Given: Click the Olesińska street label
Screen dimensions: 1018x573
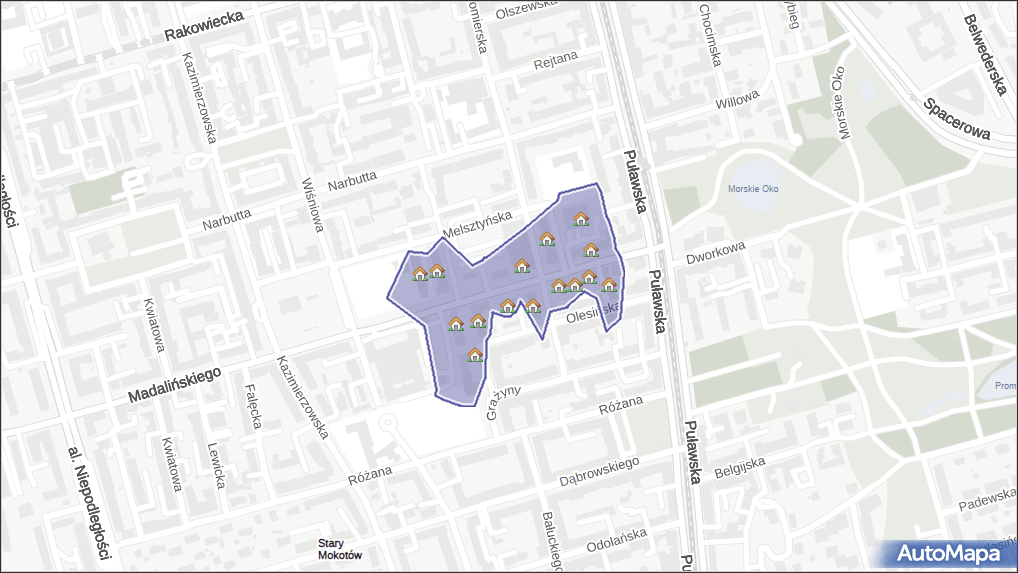Looking at the screenshot, I should click(x=592, y=313).
